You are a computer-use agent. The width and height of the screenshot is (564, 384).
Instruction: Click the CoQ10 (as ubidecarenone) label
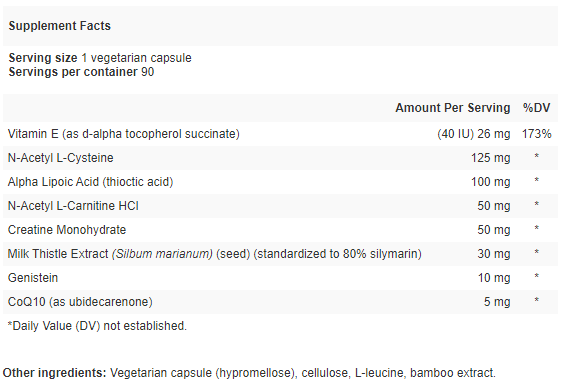coord(80,302)
